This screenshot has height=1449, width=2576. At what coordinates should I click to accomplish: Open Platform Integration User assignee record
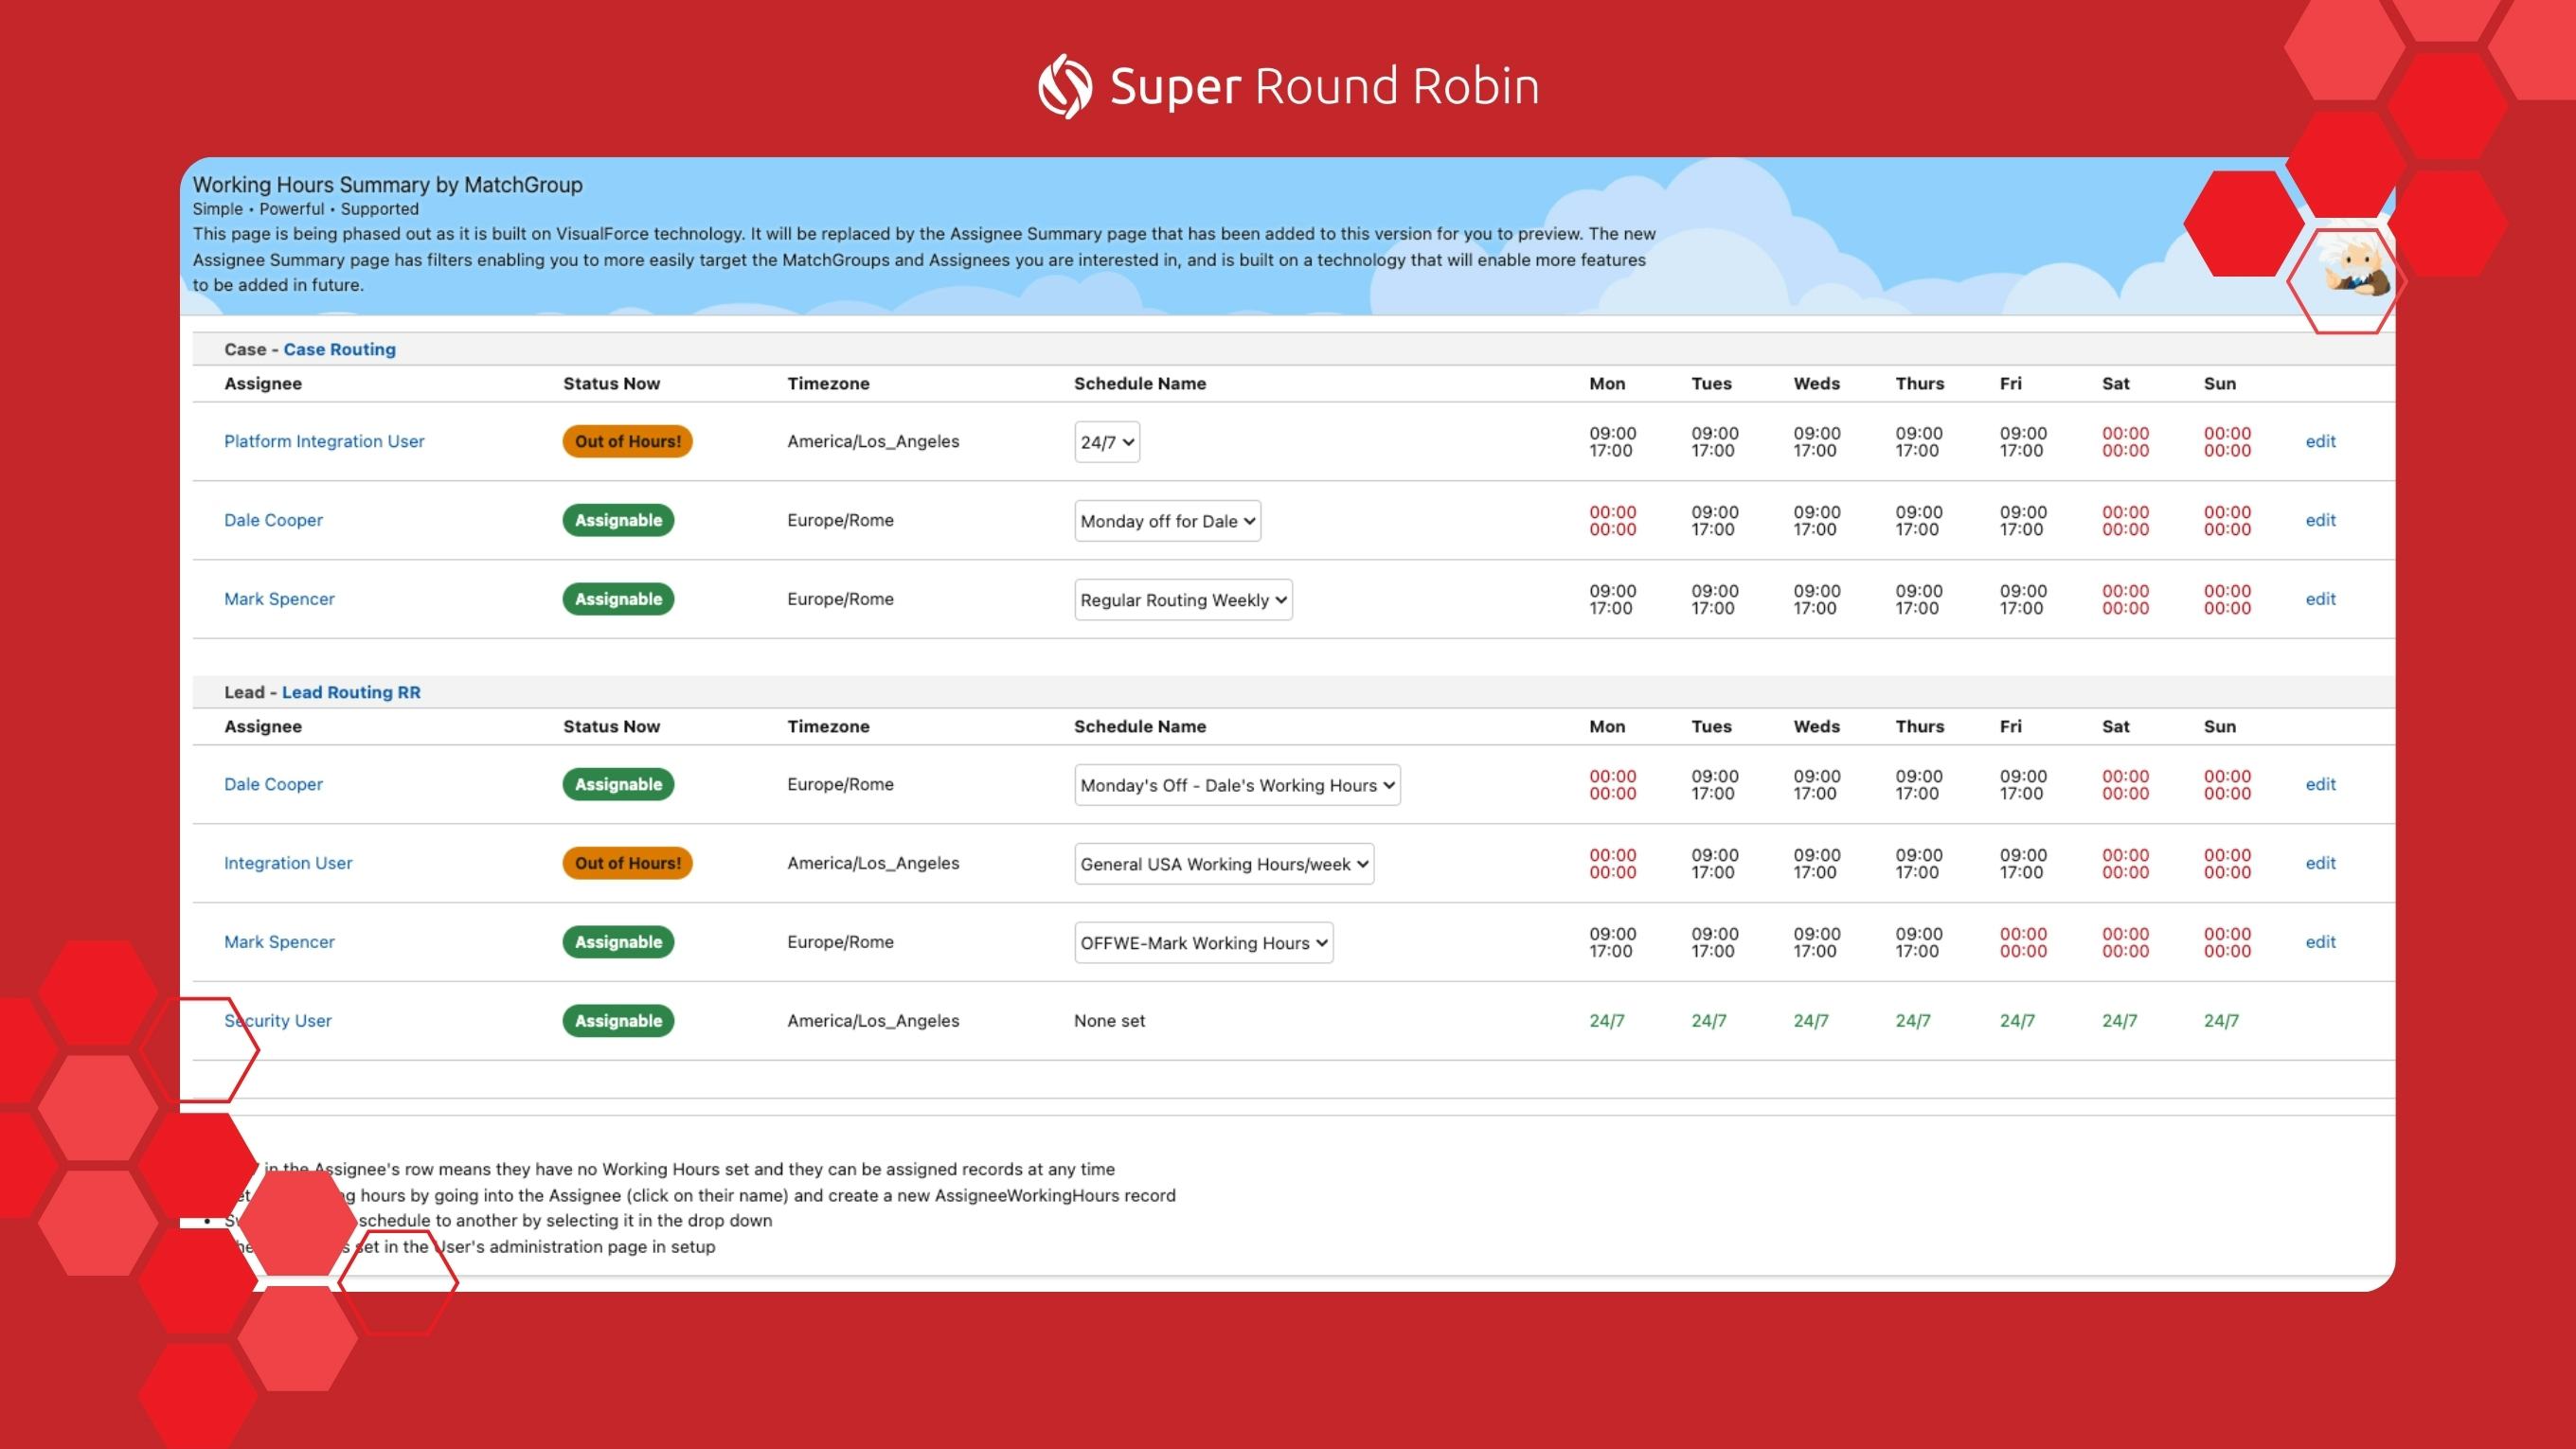[323, 441]
